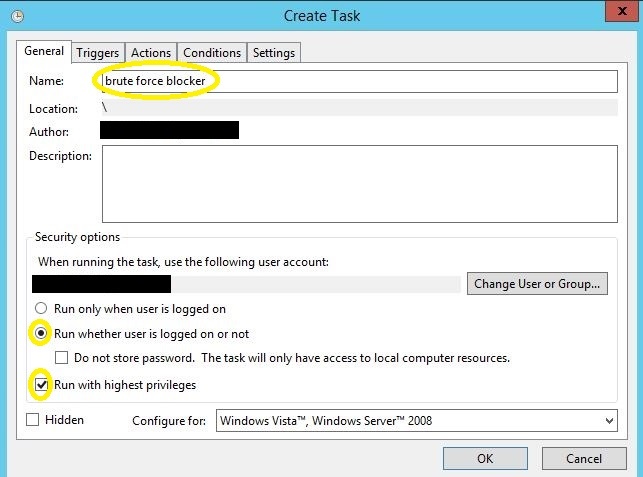Image resolution: width=643 pixels, height=477 pixels.
Task: Select Run only when user is logged on
Action: coord(41,309)
